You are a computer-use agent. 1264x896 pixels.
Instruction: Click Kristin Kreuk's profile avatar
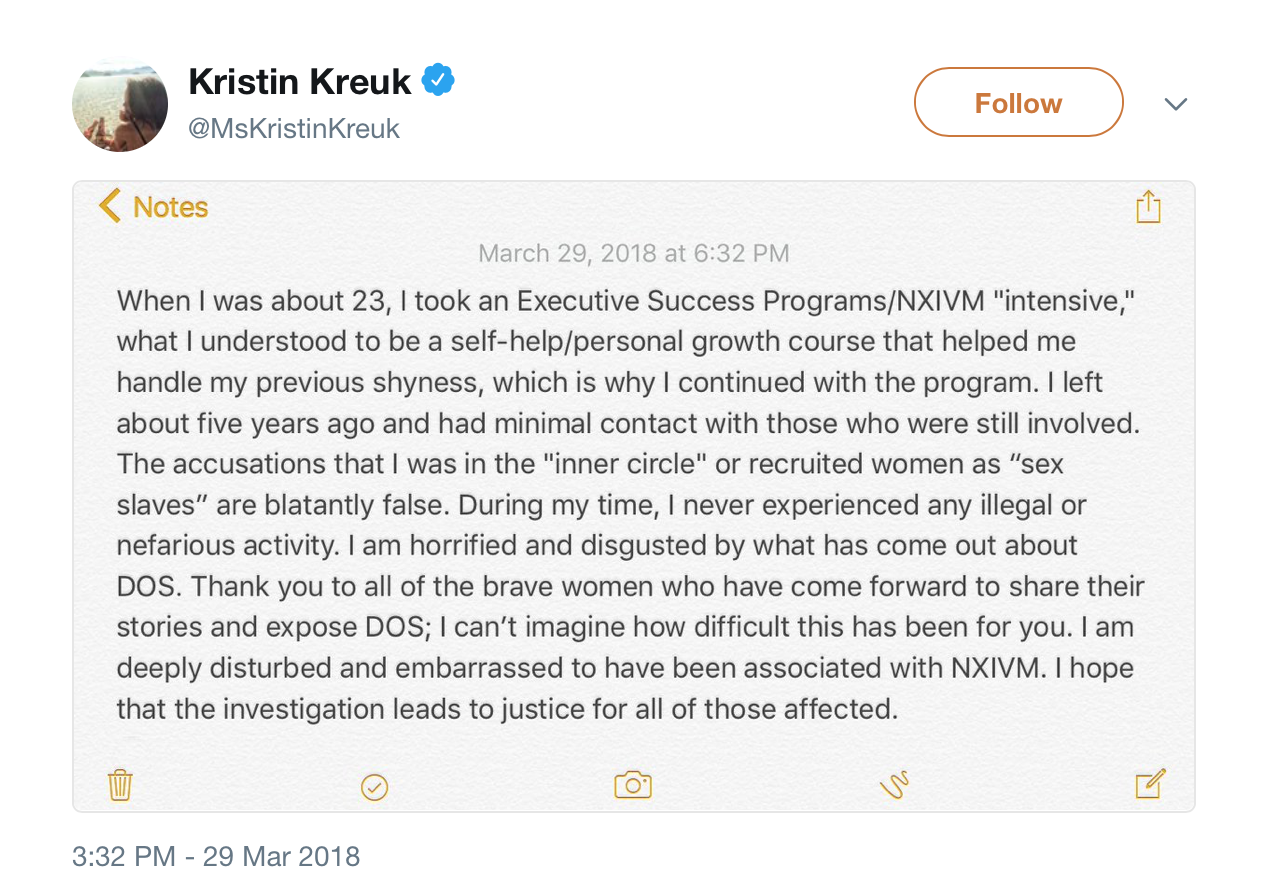(x=120, y=104)
